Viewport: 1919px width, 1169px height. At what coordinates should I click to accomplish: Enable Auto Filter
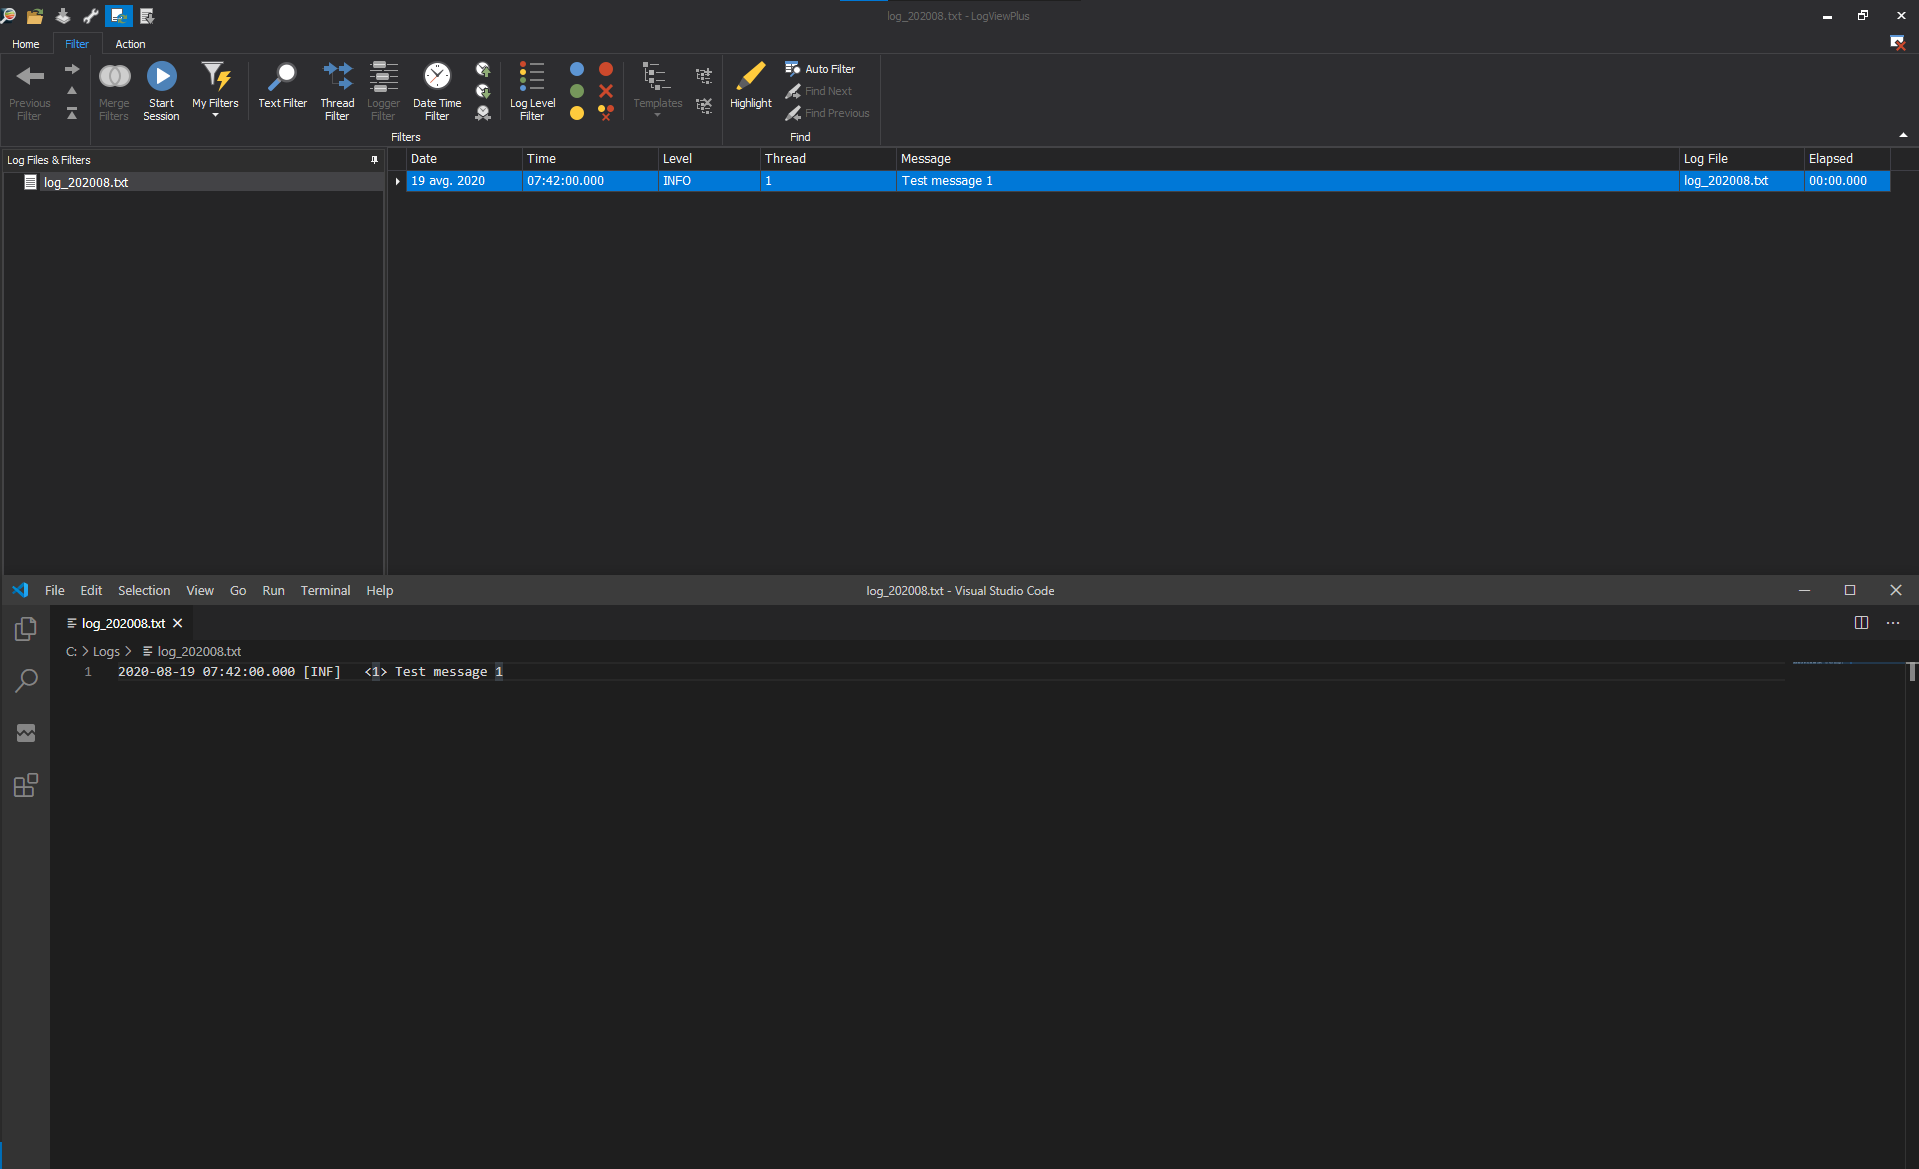pyautogui.click(x=820, y=69)
